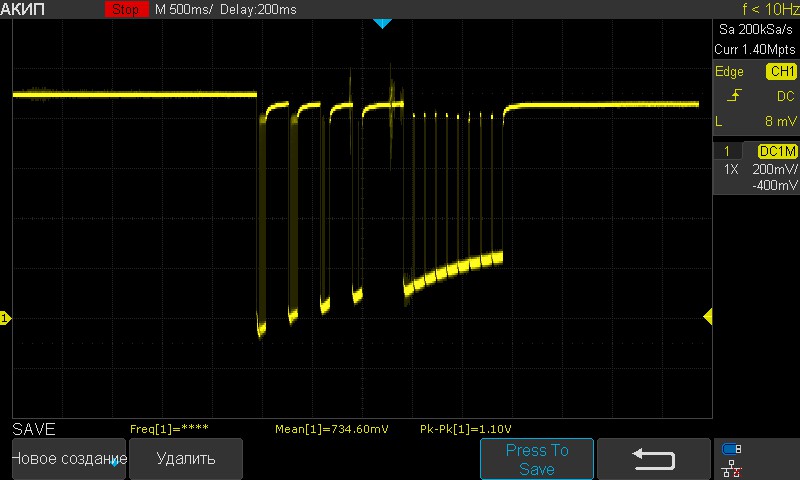Click the USB device status icon
This screenshot has height=480, width=800.
tap(731, 449)
